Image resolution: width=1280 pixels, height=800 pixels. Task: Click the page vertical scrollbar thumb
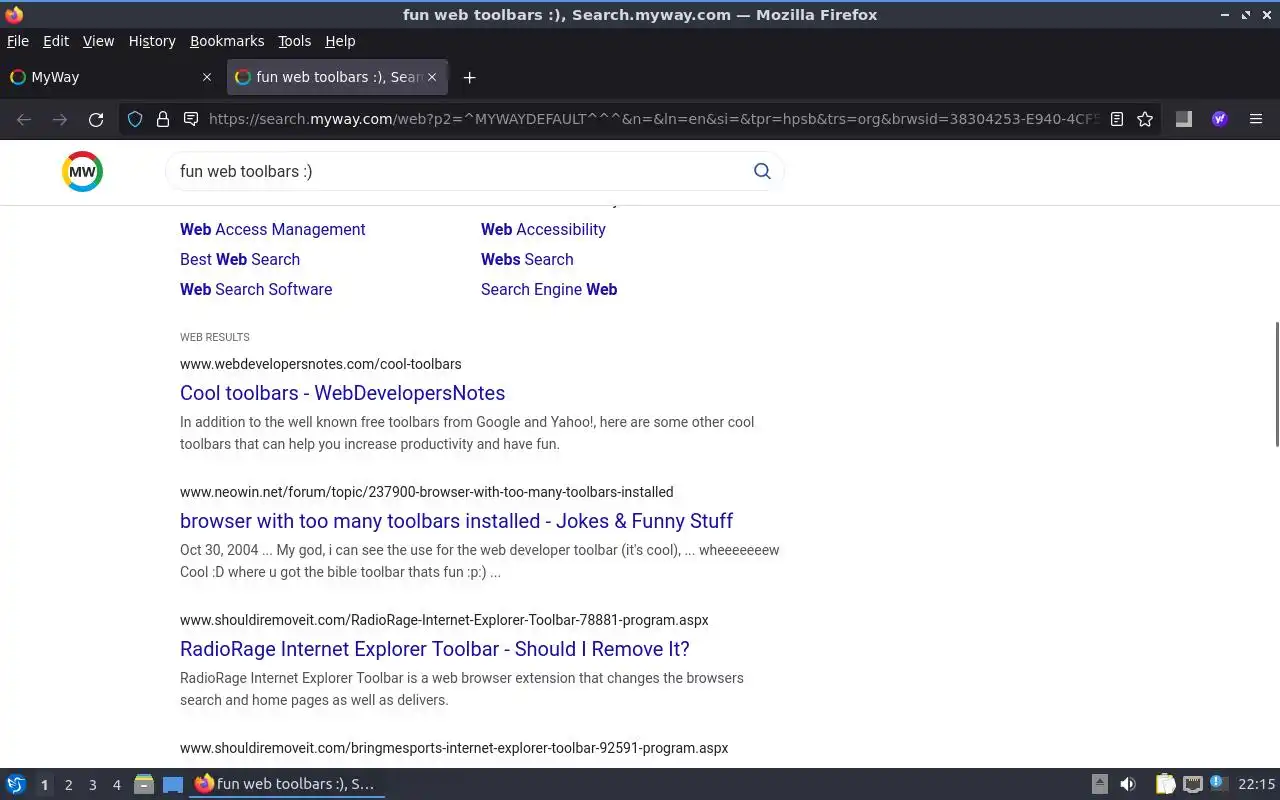[1276, 384]
